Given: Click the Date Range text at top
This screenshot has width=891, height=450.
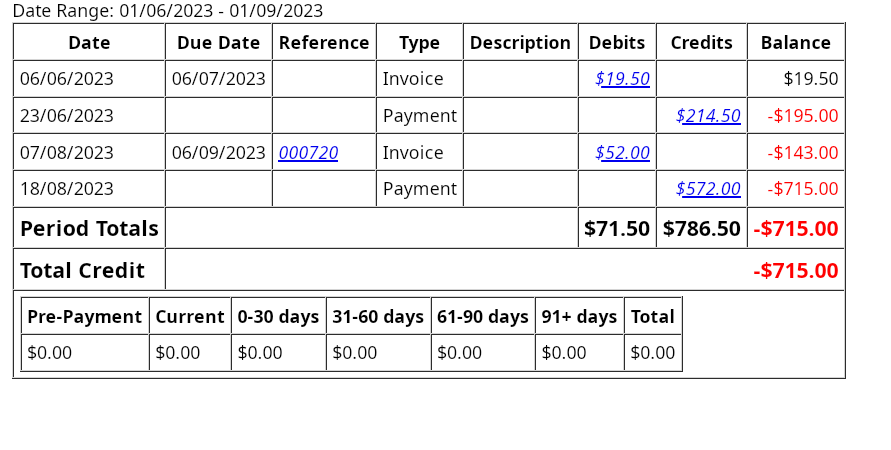Looking at the screenshot, I should 167,11.
